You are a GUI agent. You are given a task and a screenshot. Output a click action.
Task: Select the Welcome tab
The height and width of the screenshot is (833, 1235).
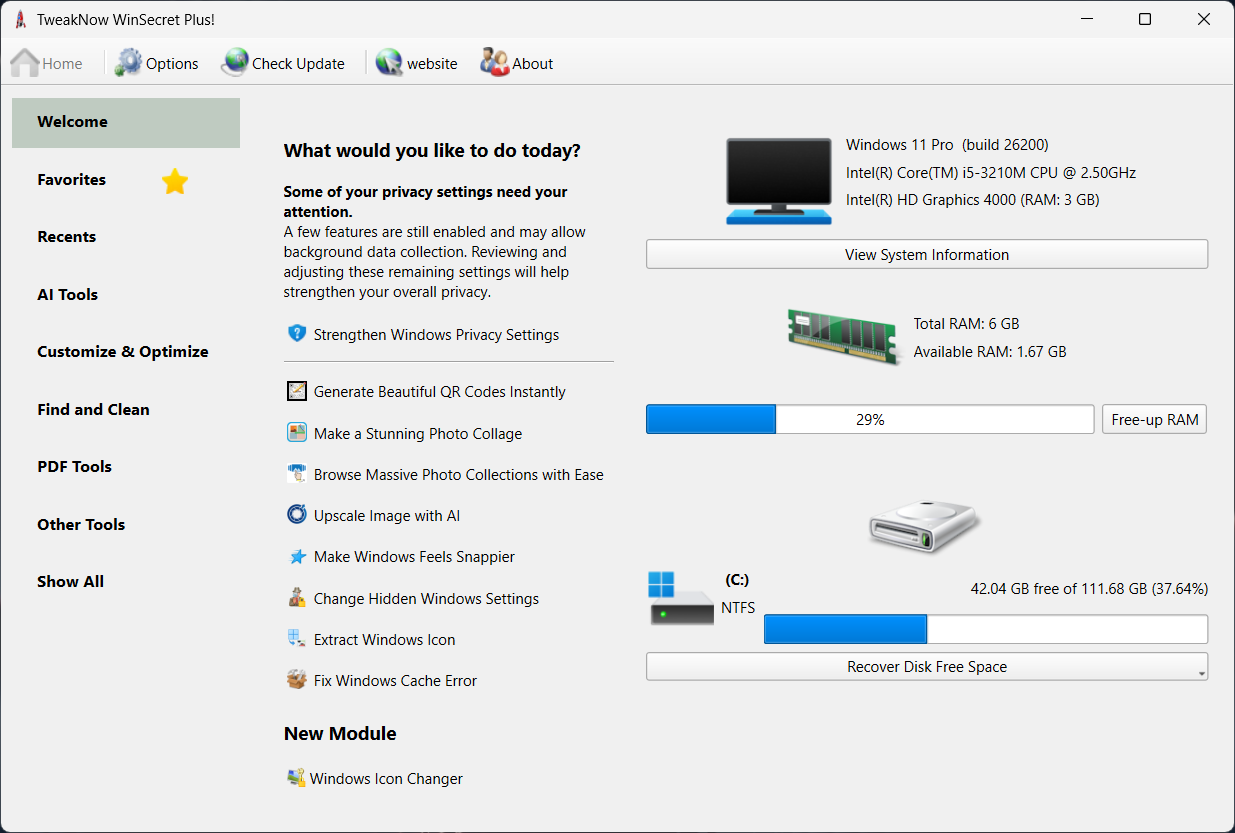point(126,122)
